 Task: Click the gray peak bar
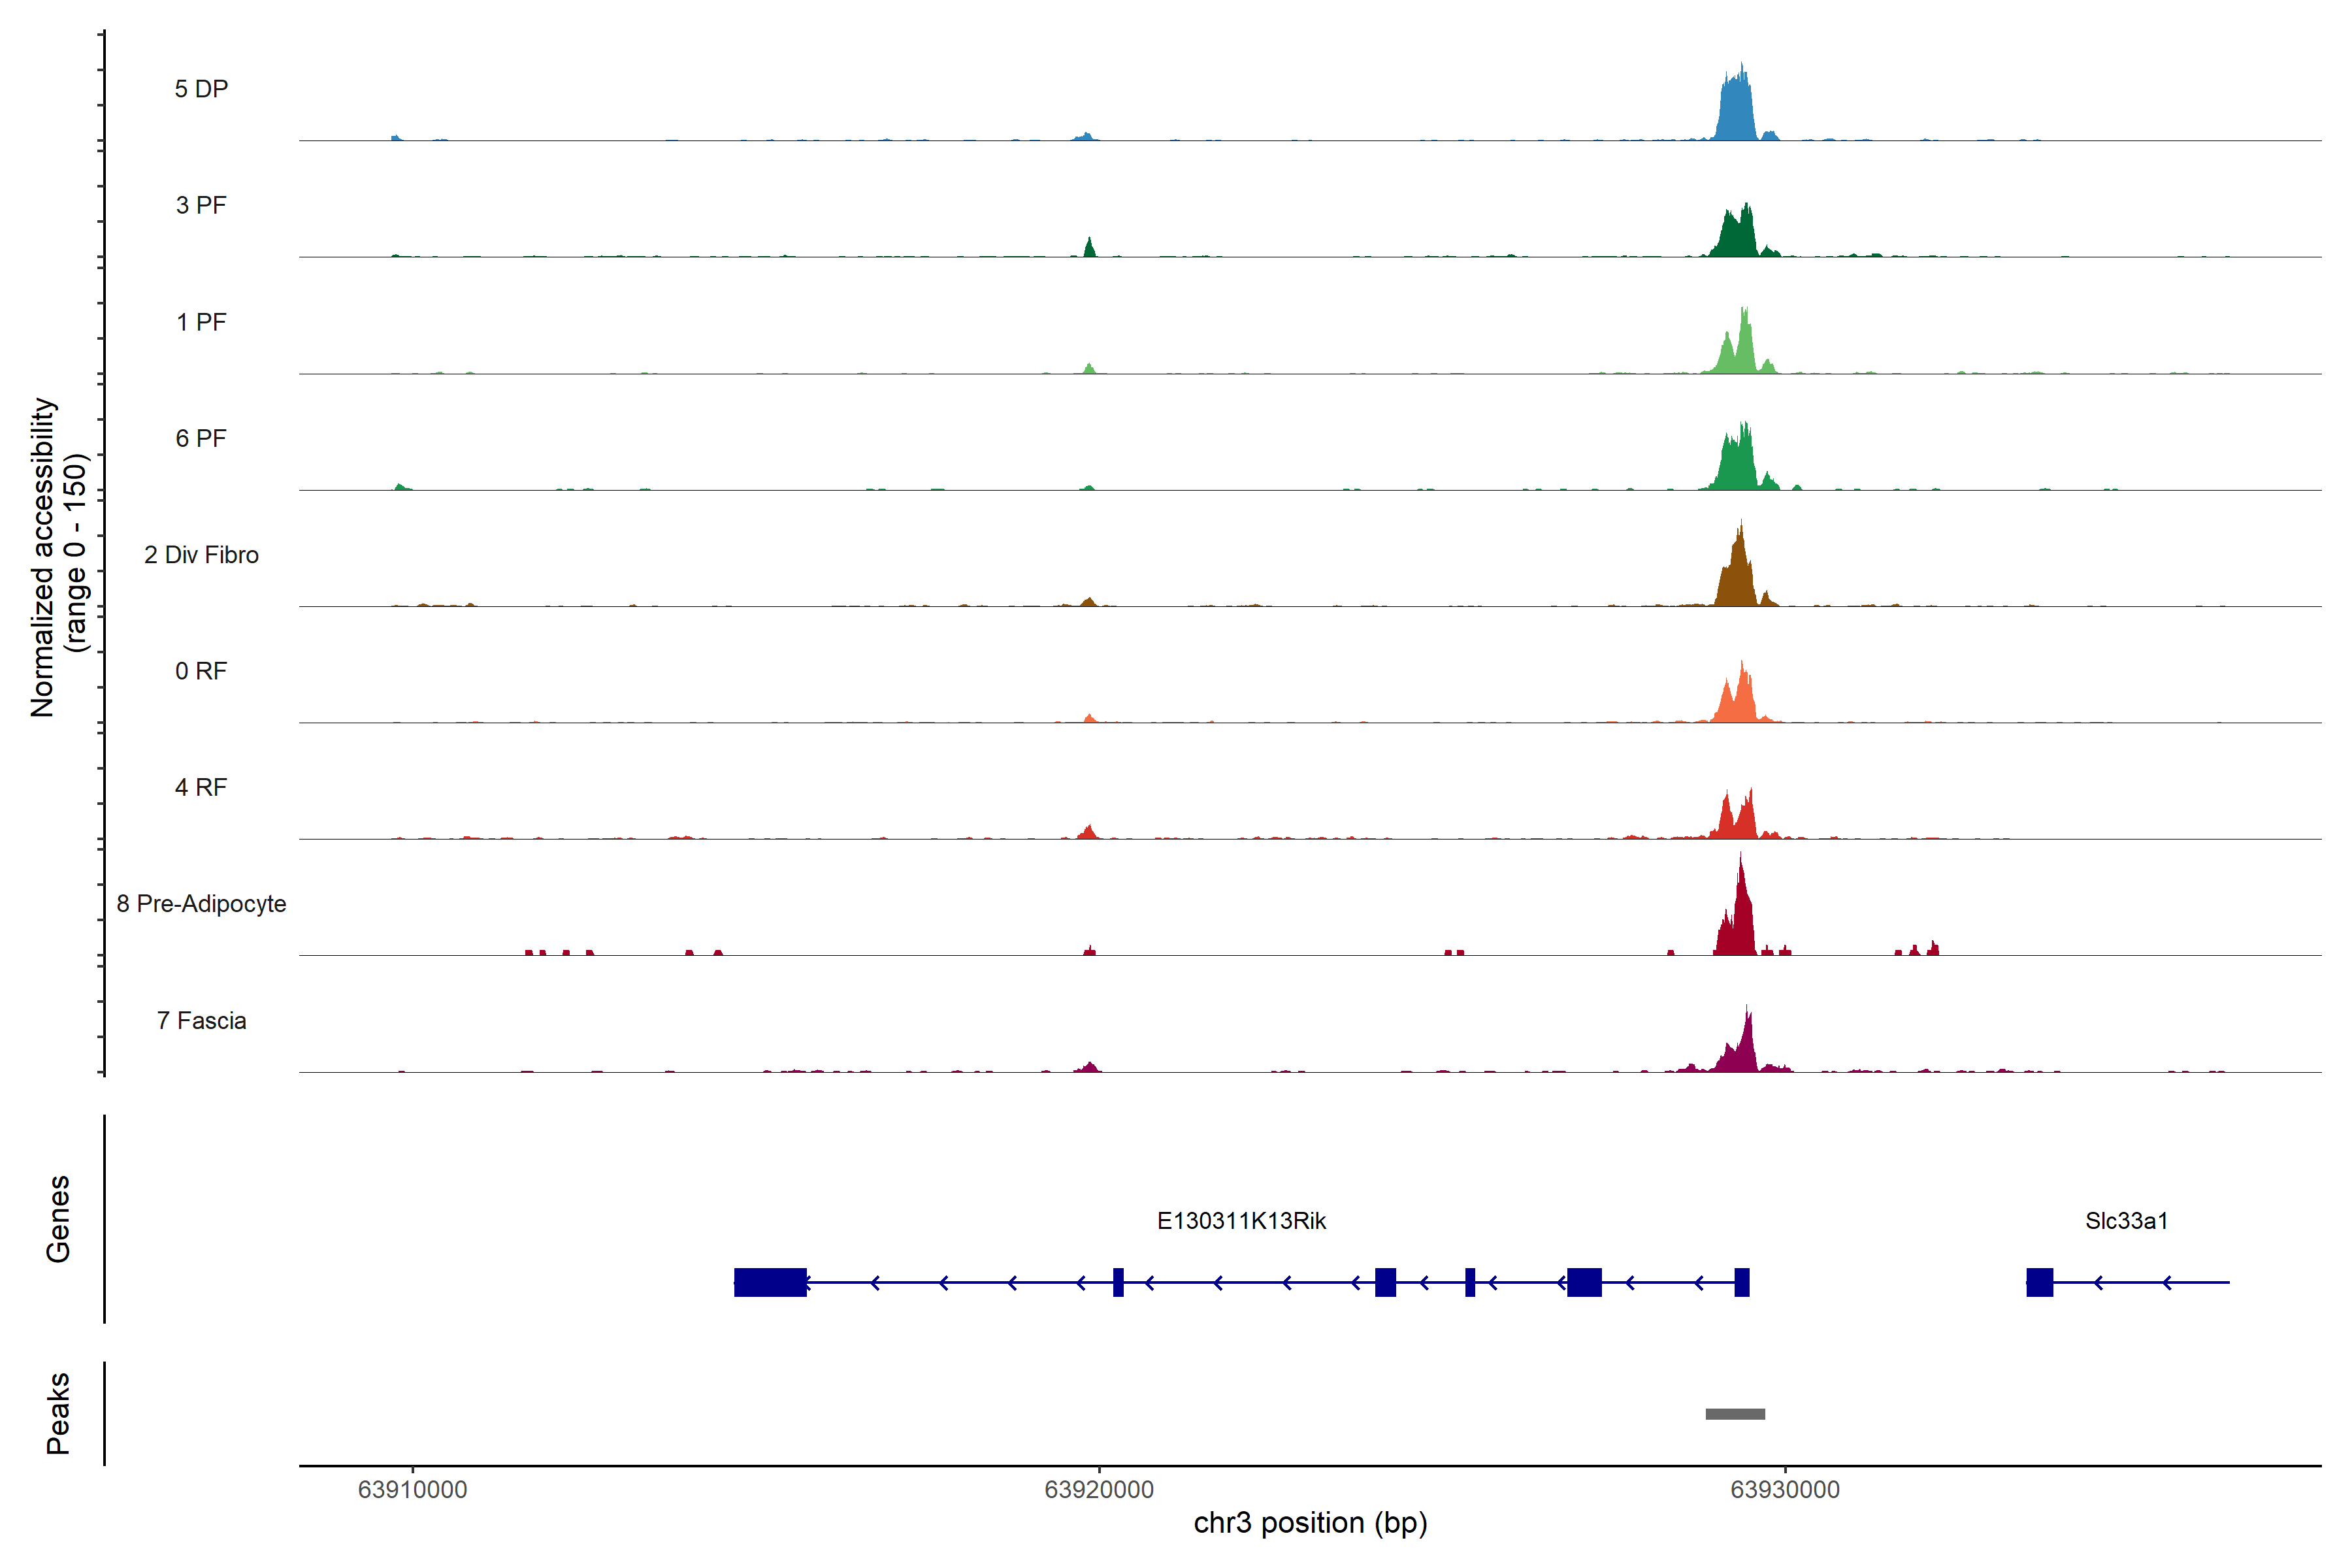(x=1735, y=1414)
